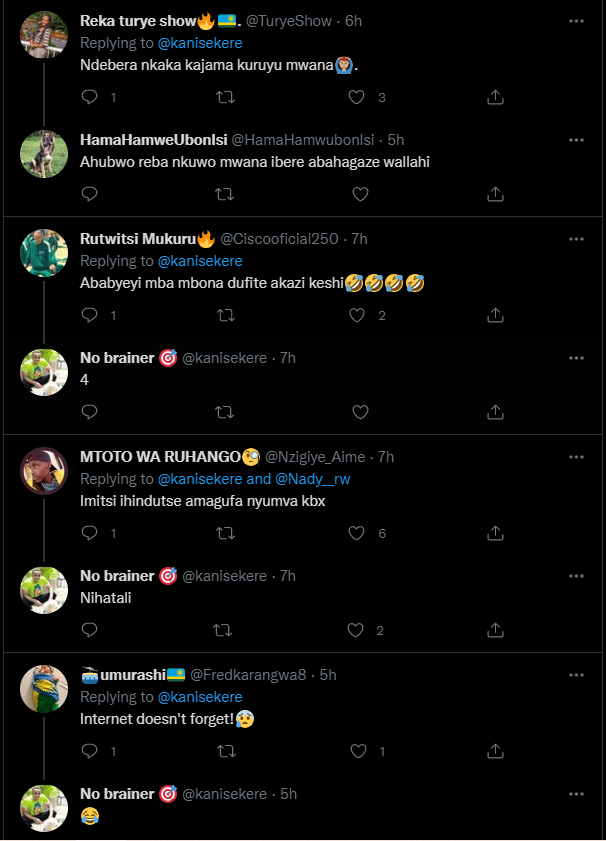
Task: Open more options for umurashi's tweet
Action: 576,674
